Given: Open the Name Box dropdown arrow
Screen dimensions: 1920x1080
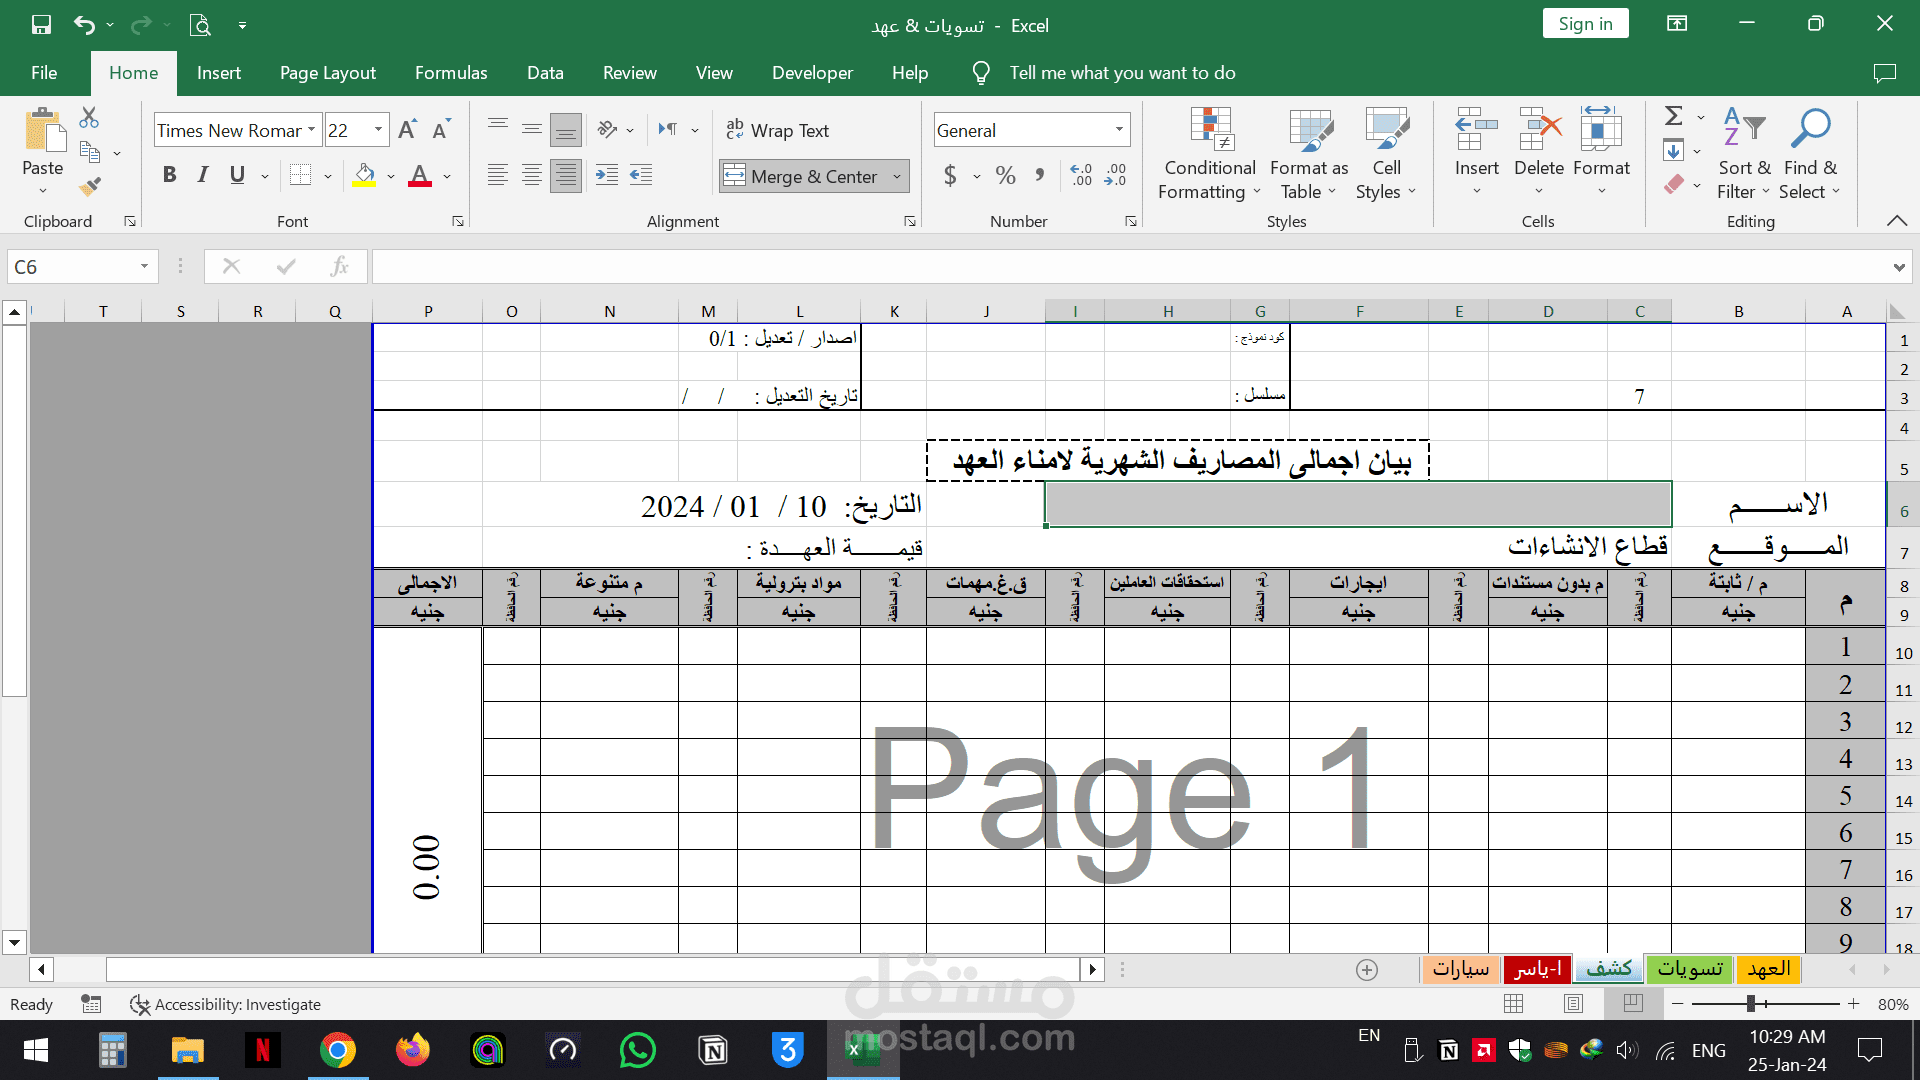Looking at the screenshot, I should coord(144,267).
